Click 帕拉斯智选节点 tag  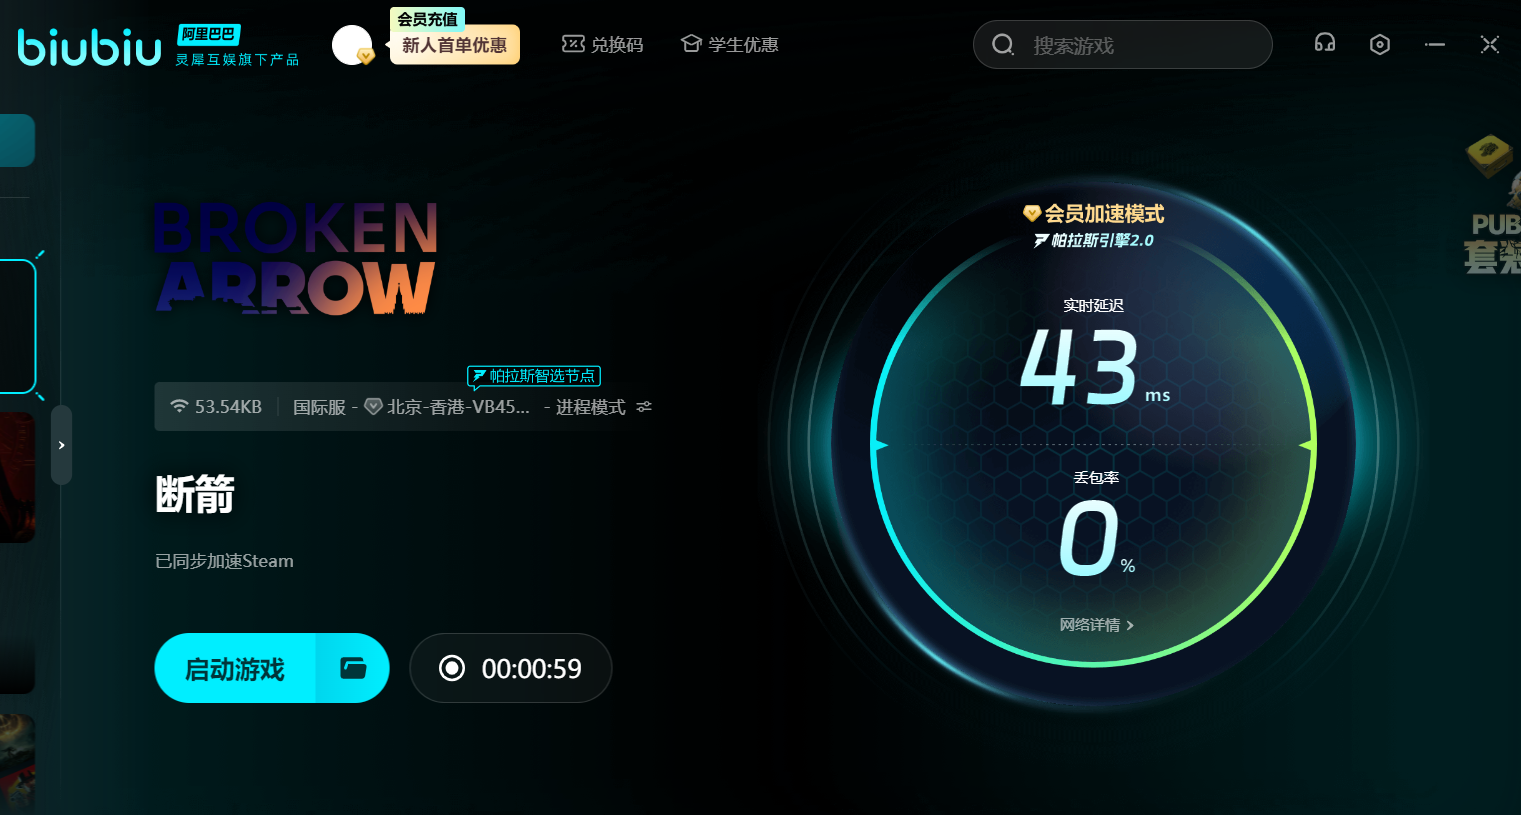tap(534, 376)
